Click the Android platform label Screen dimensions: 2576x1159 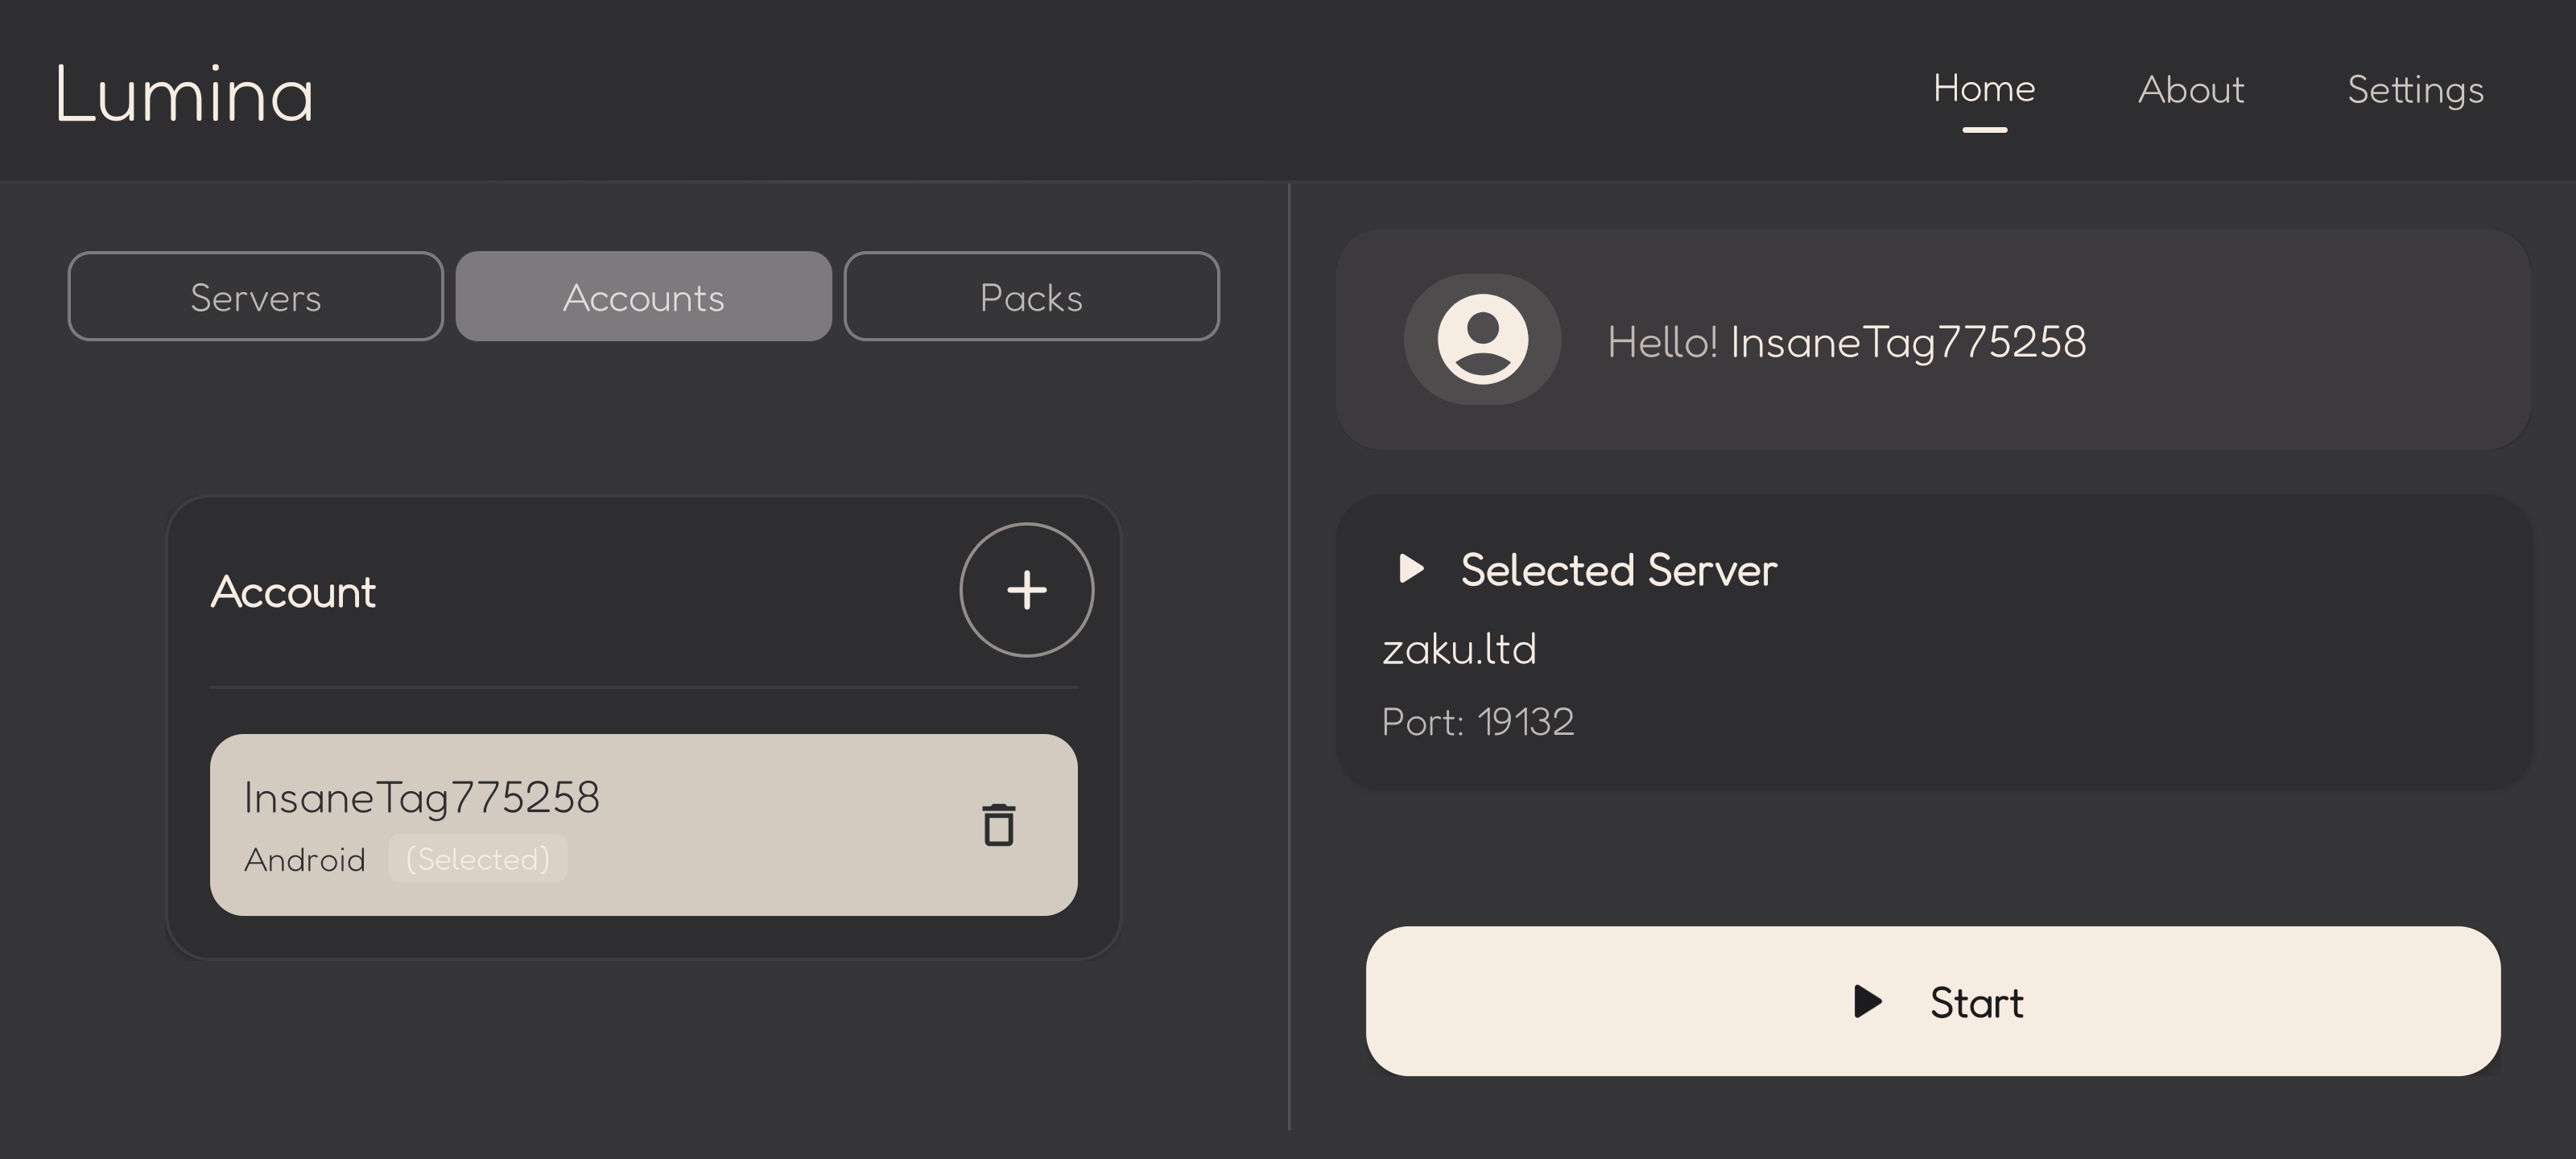pyautogui.click(x=305, y=860)
